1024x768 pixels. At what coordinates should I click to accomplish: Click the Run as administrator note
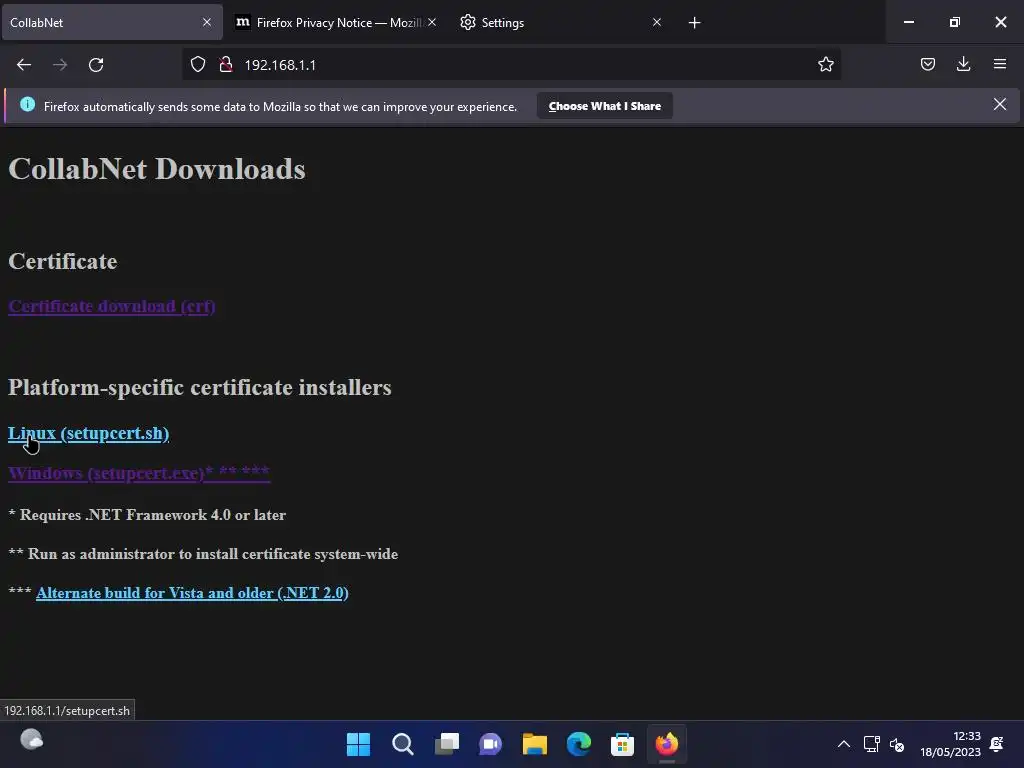[203, 554]
